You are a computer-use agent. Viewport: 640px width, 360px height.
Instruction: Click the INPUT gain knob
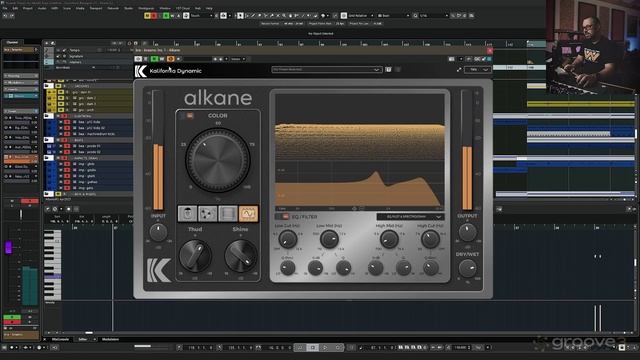158,232
